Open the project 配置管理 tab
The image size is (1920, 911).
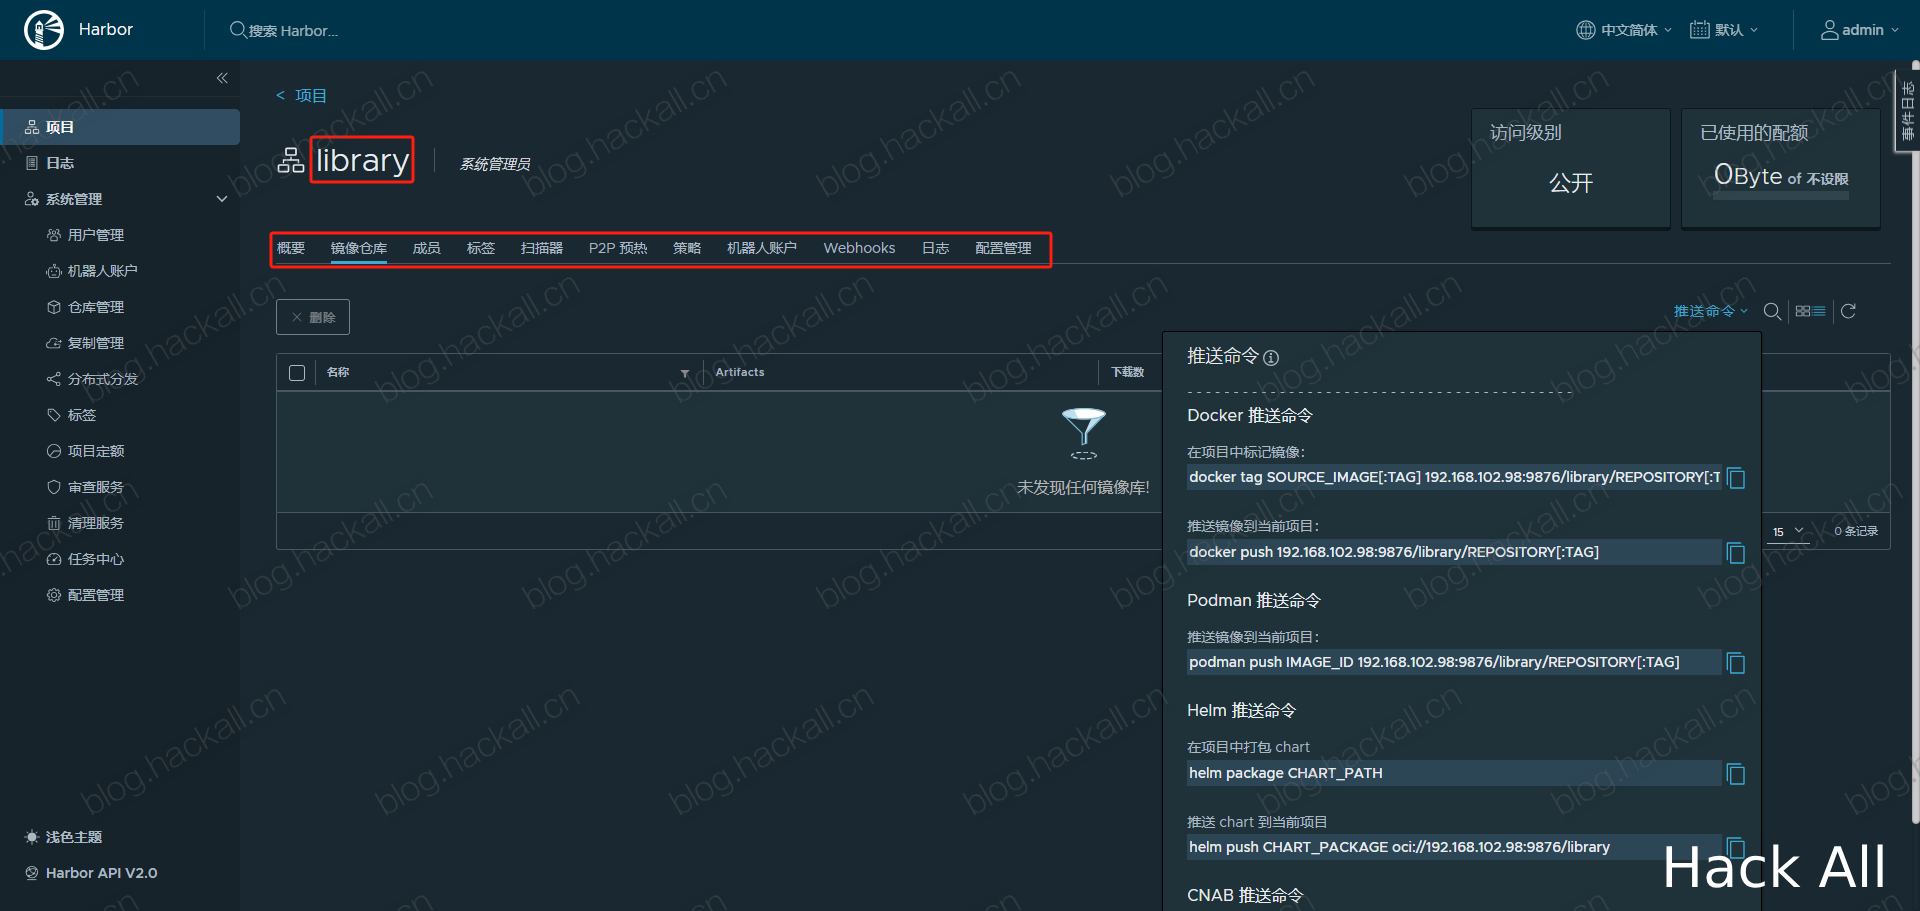coord(1004,248)
